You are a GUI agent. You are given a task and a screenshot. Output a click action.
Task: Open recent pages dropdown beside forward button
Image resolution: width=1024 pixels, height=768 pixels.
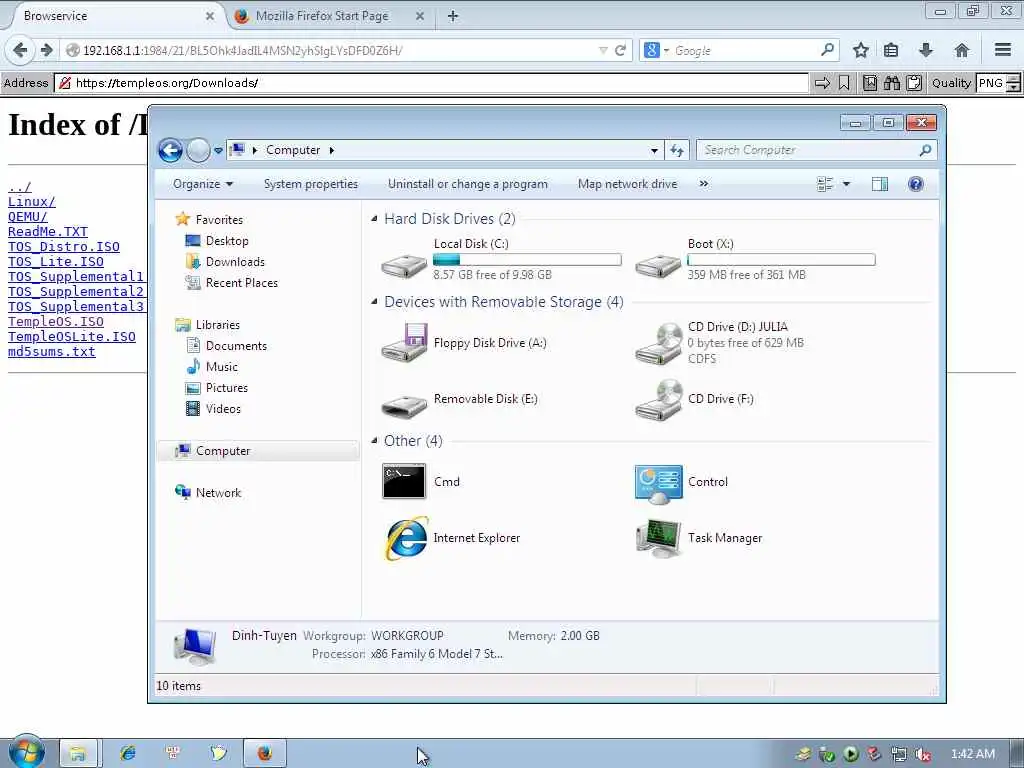pyautogui.click(x=218, y=150)
